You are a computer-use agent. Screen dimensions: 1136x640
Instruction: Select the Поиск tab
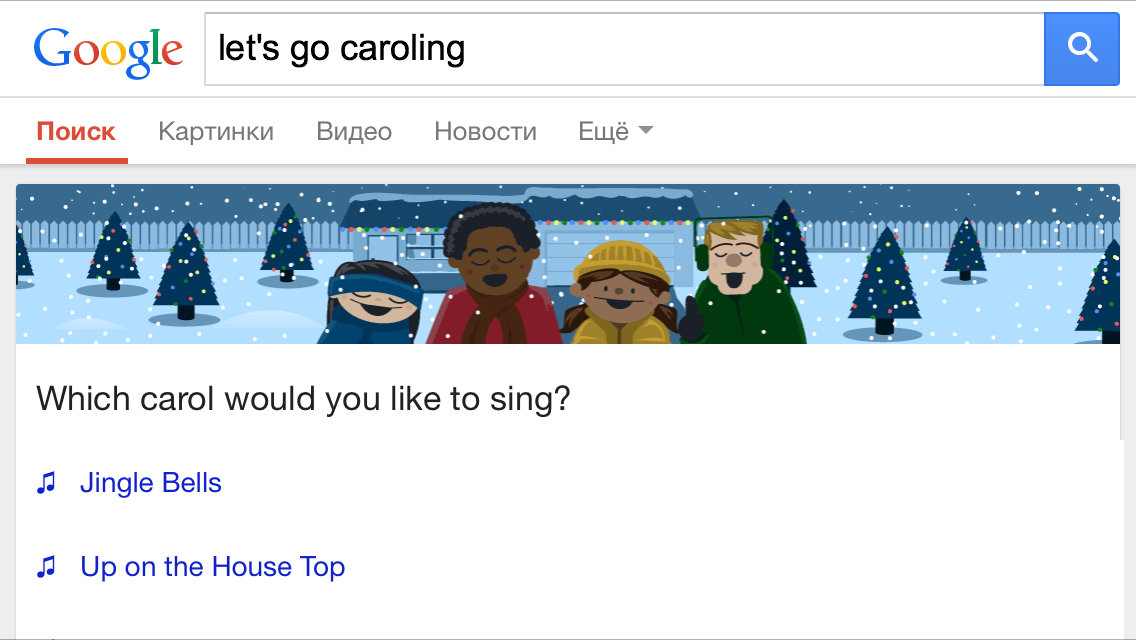click(x=76, y=130)
